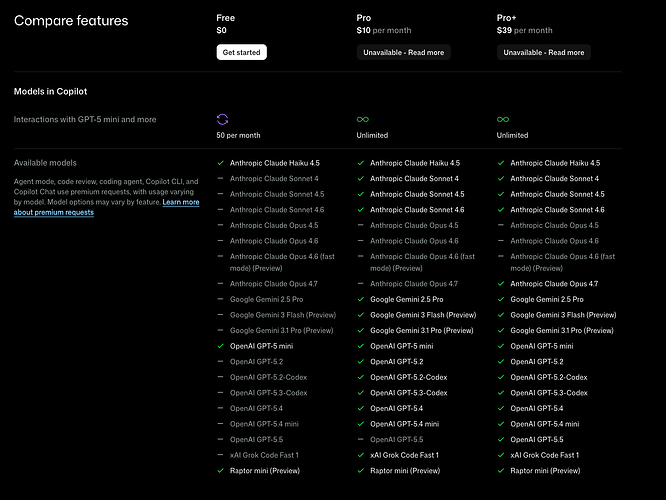Click the 50 per month text

[x=238, y=135]
